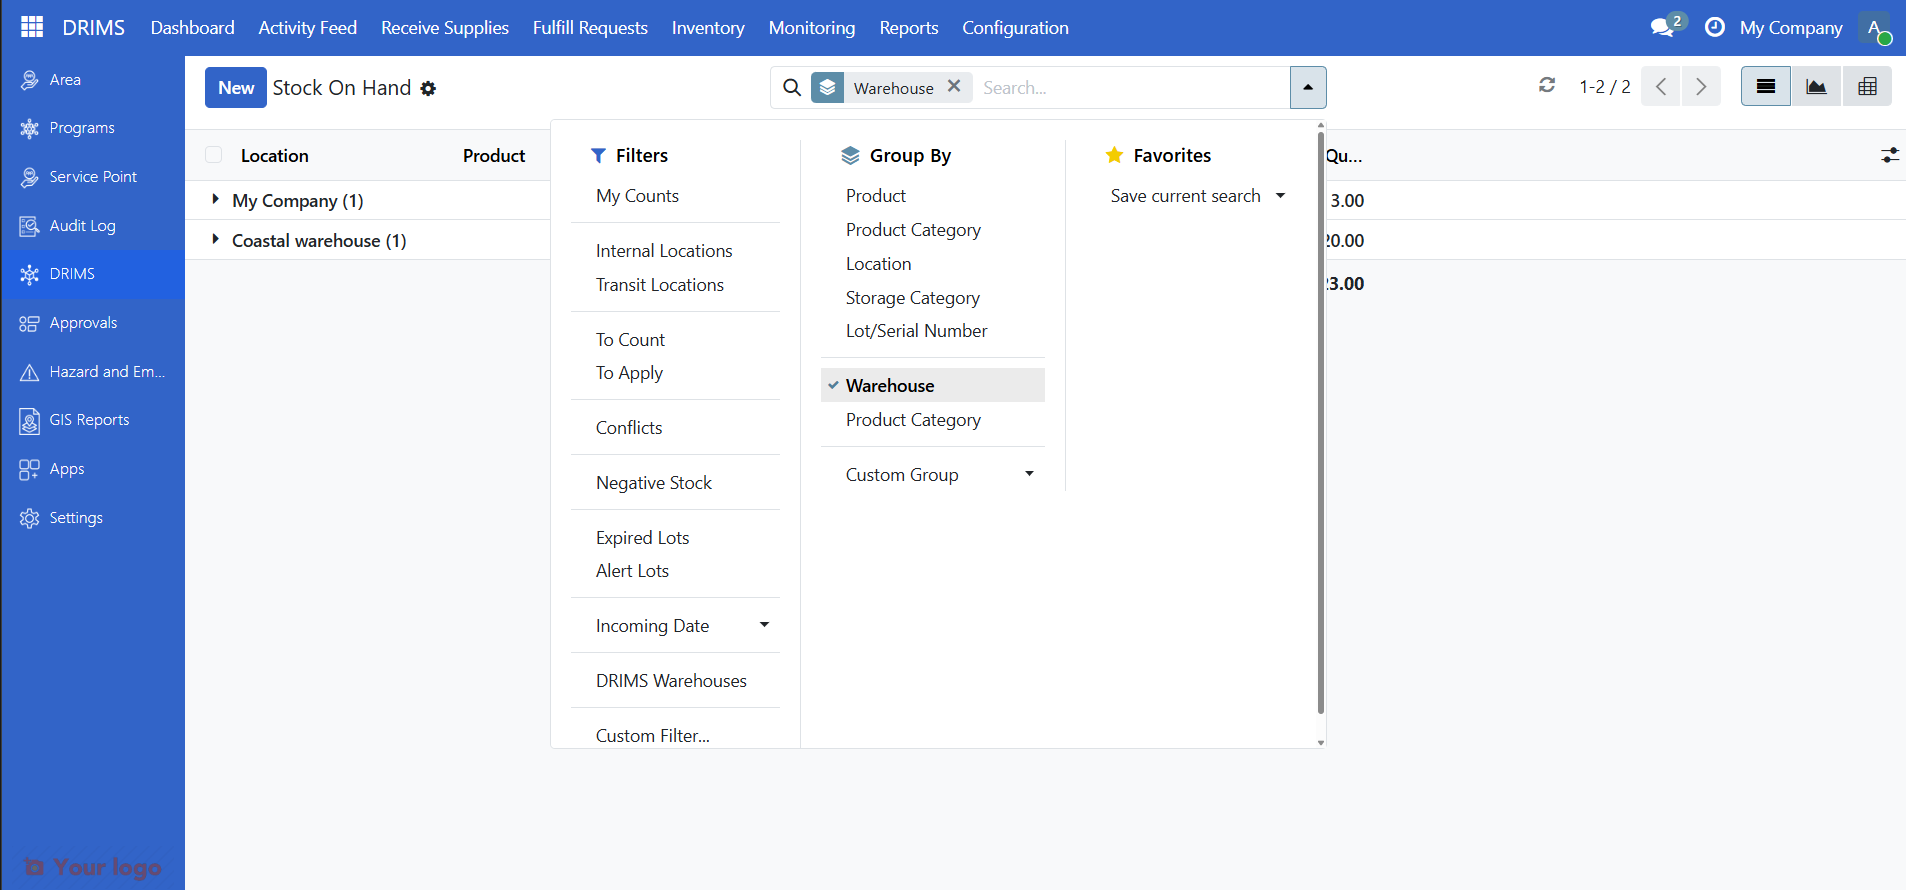Click the Area sidebar icon
This screenshot has width=1906, height=890.
click(30, 80)
